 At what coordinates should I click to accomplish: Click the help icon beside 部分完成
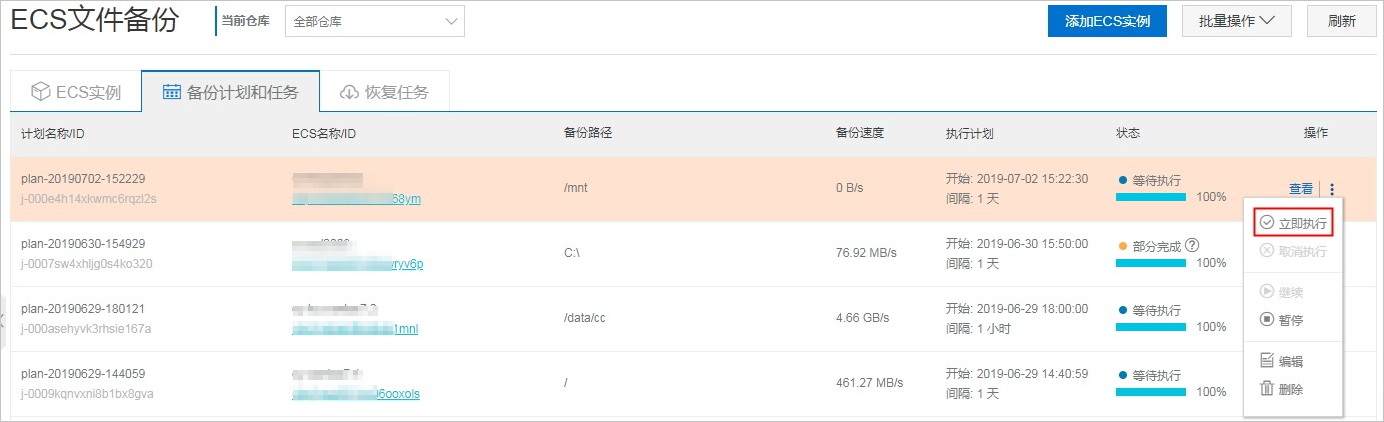pos(1192,246)
